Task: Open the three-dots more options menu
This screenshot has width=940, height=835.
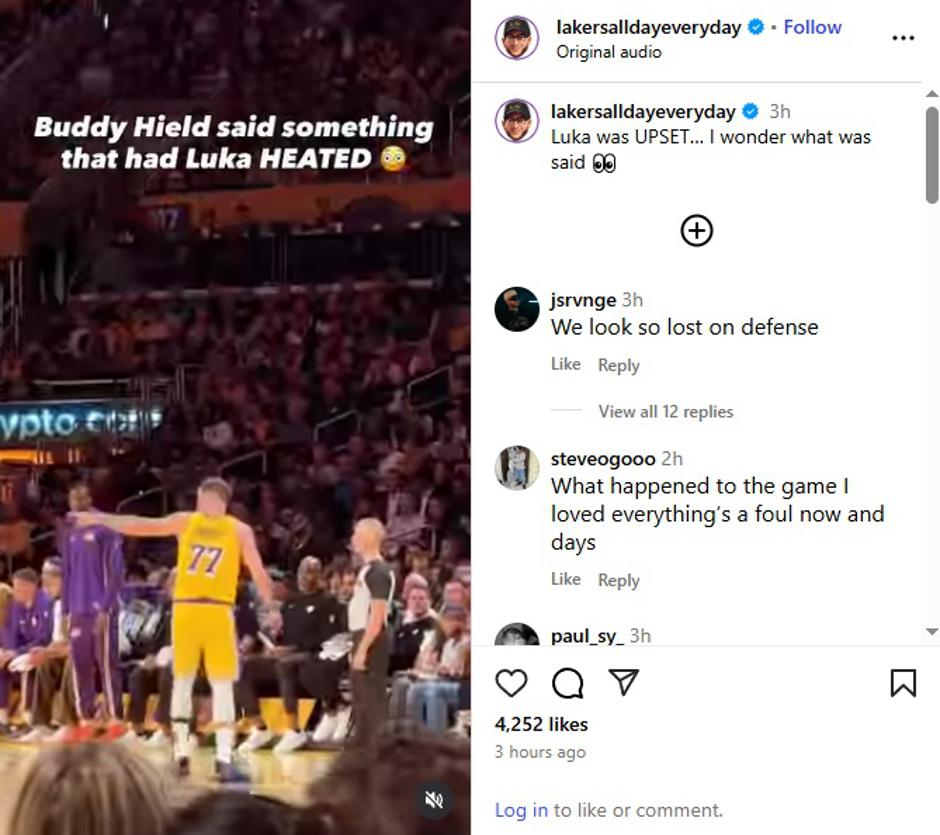Action: pyautogui.click(x=903, y=38)
